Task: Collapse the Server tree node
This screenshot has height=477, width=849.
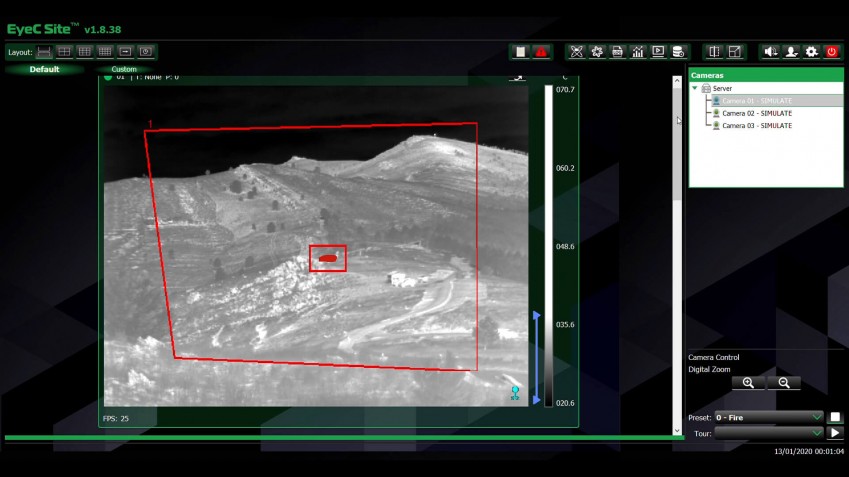Action: (x=695, y=89)
